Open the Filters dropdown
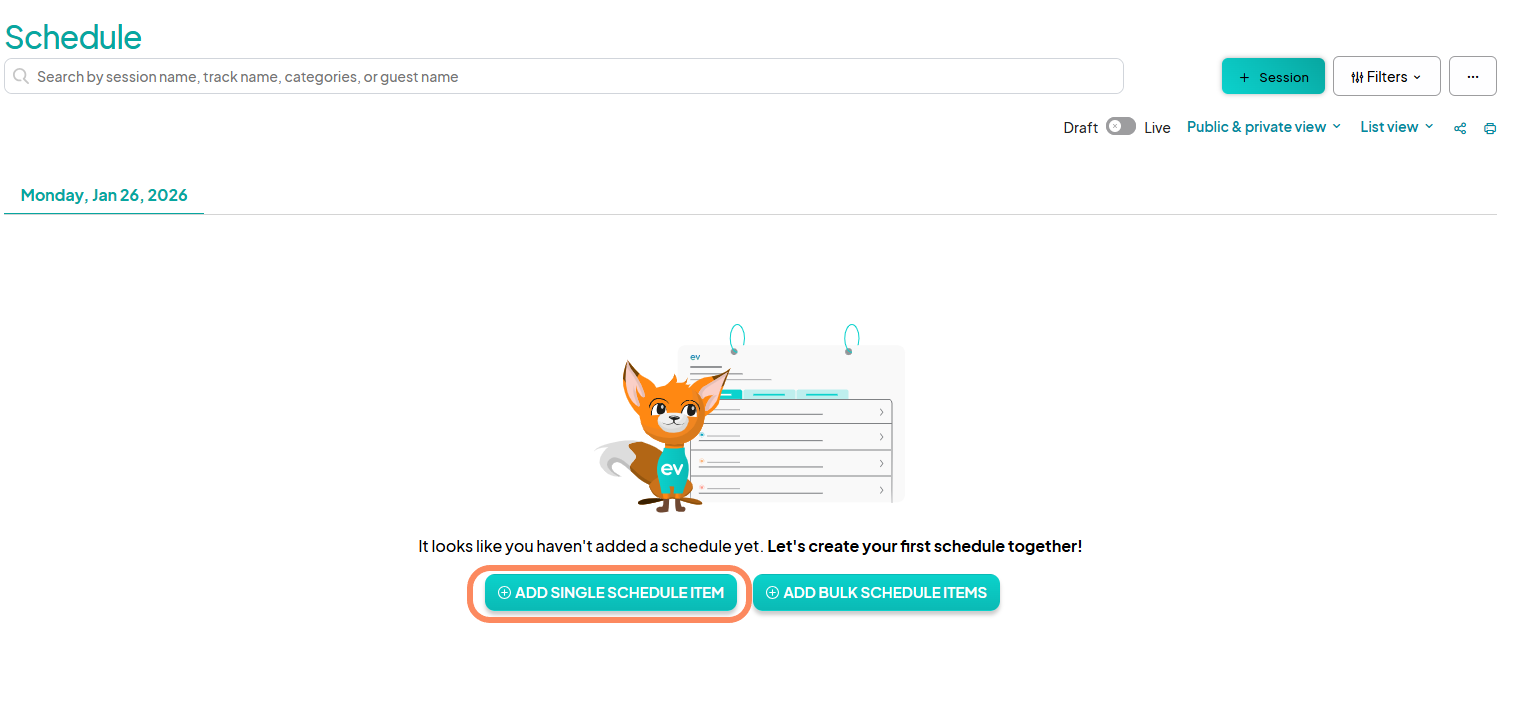 pyautogui.click(x=1386, y=77)
